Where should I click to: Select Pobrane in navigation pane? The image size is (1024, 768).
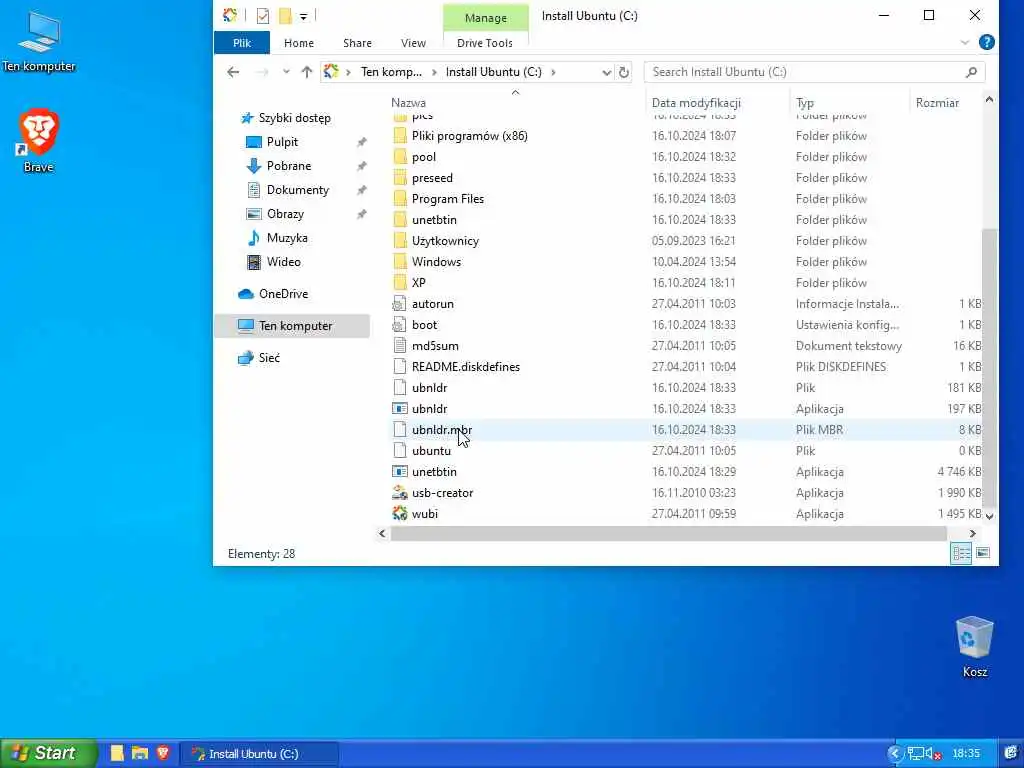tap(288, 166)
